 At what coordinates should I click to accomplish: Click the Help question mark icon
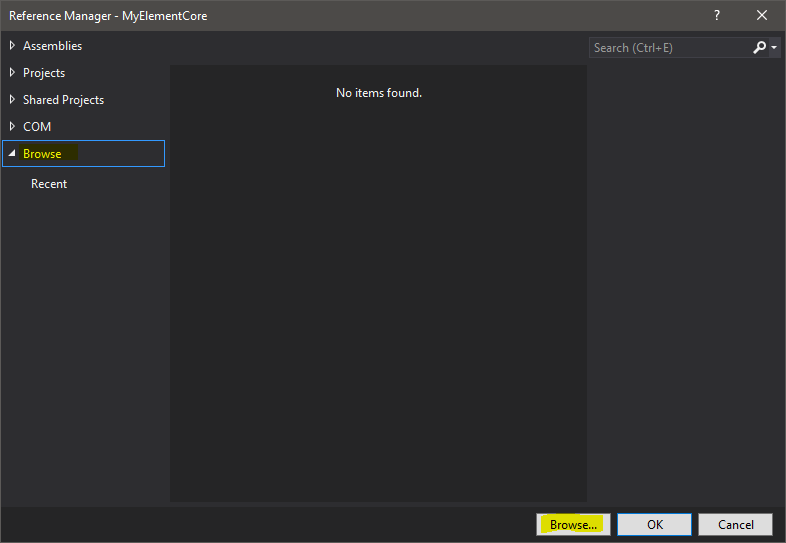(716, 15)
